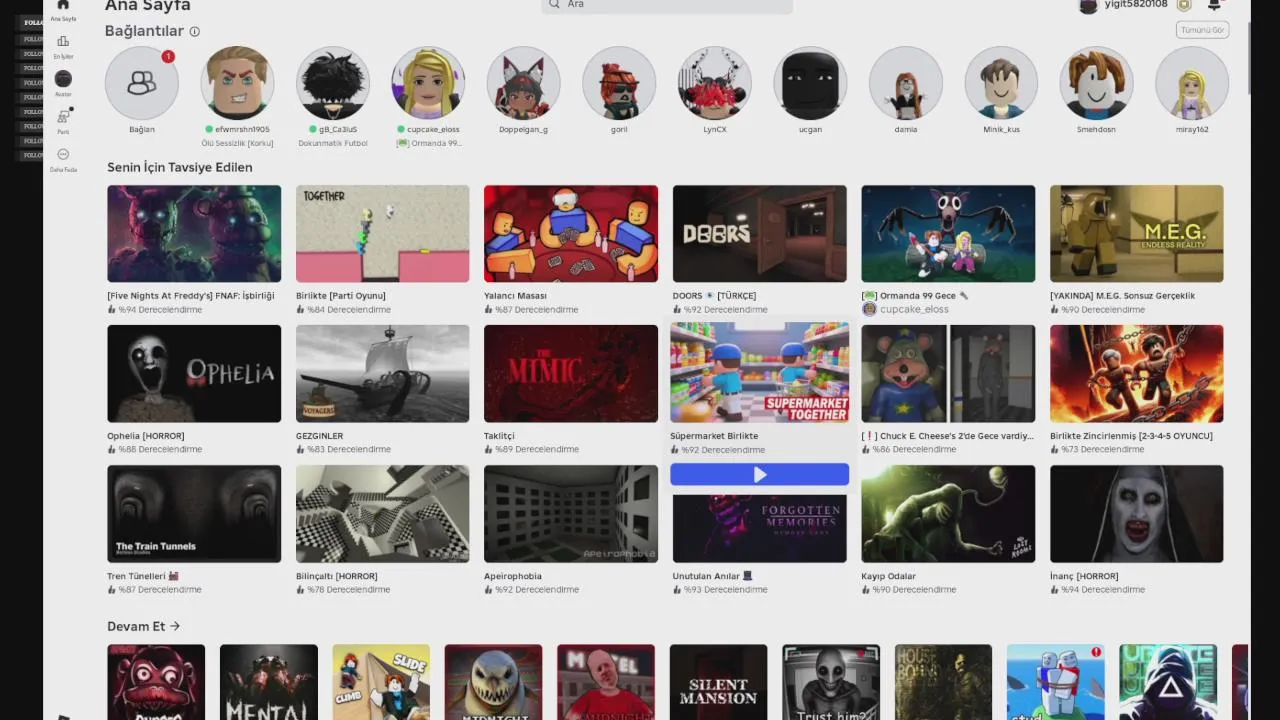The width and height of the screenshot is (1280, 720).
Task: Open ucgan's avatar
Action: 810,83
